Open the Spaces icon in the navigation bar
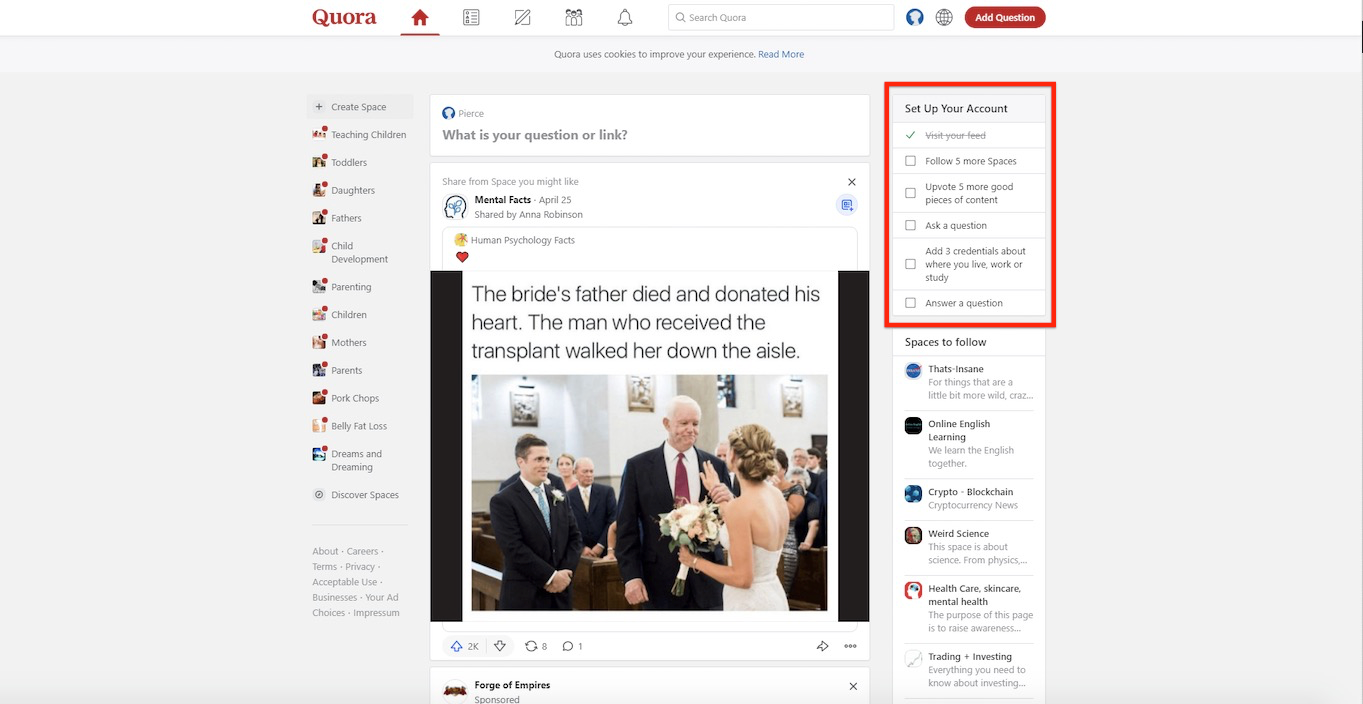This screenshot has height=704, width=1363. point(573,17)
